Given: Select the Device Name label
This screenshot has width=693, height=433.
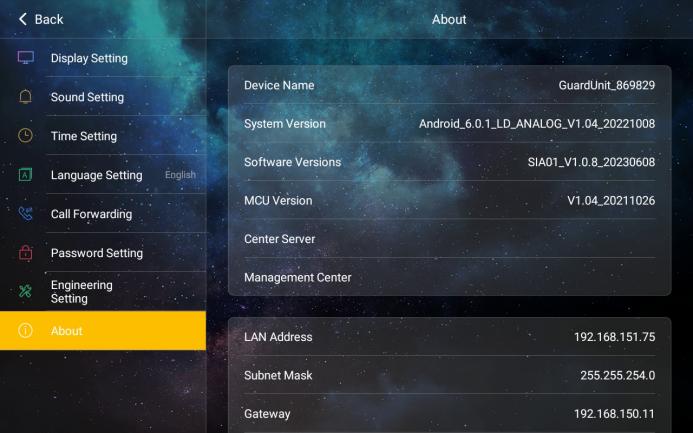Looking at the screenshot, I should click(x=279, y=85).
